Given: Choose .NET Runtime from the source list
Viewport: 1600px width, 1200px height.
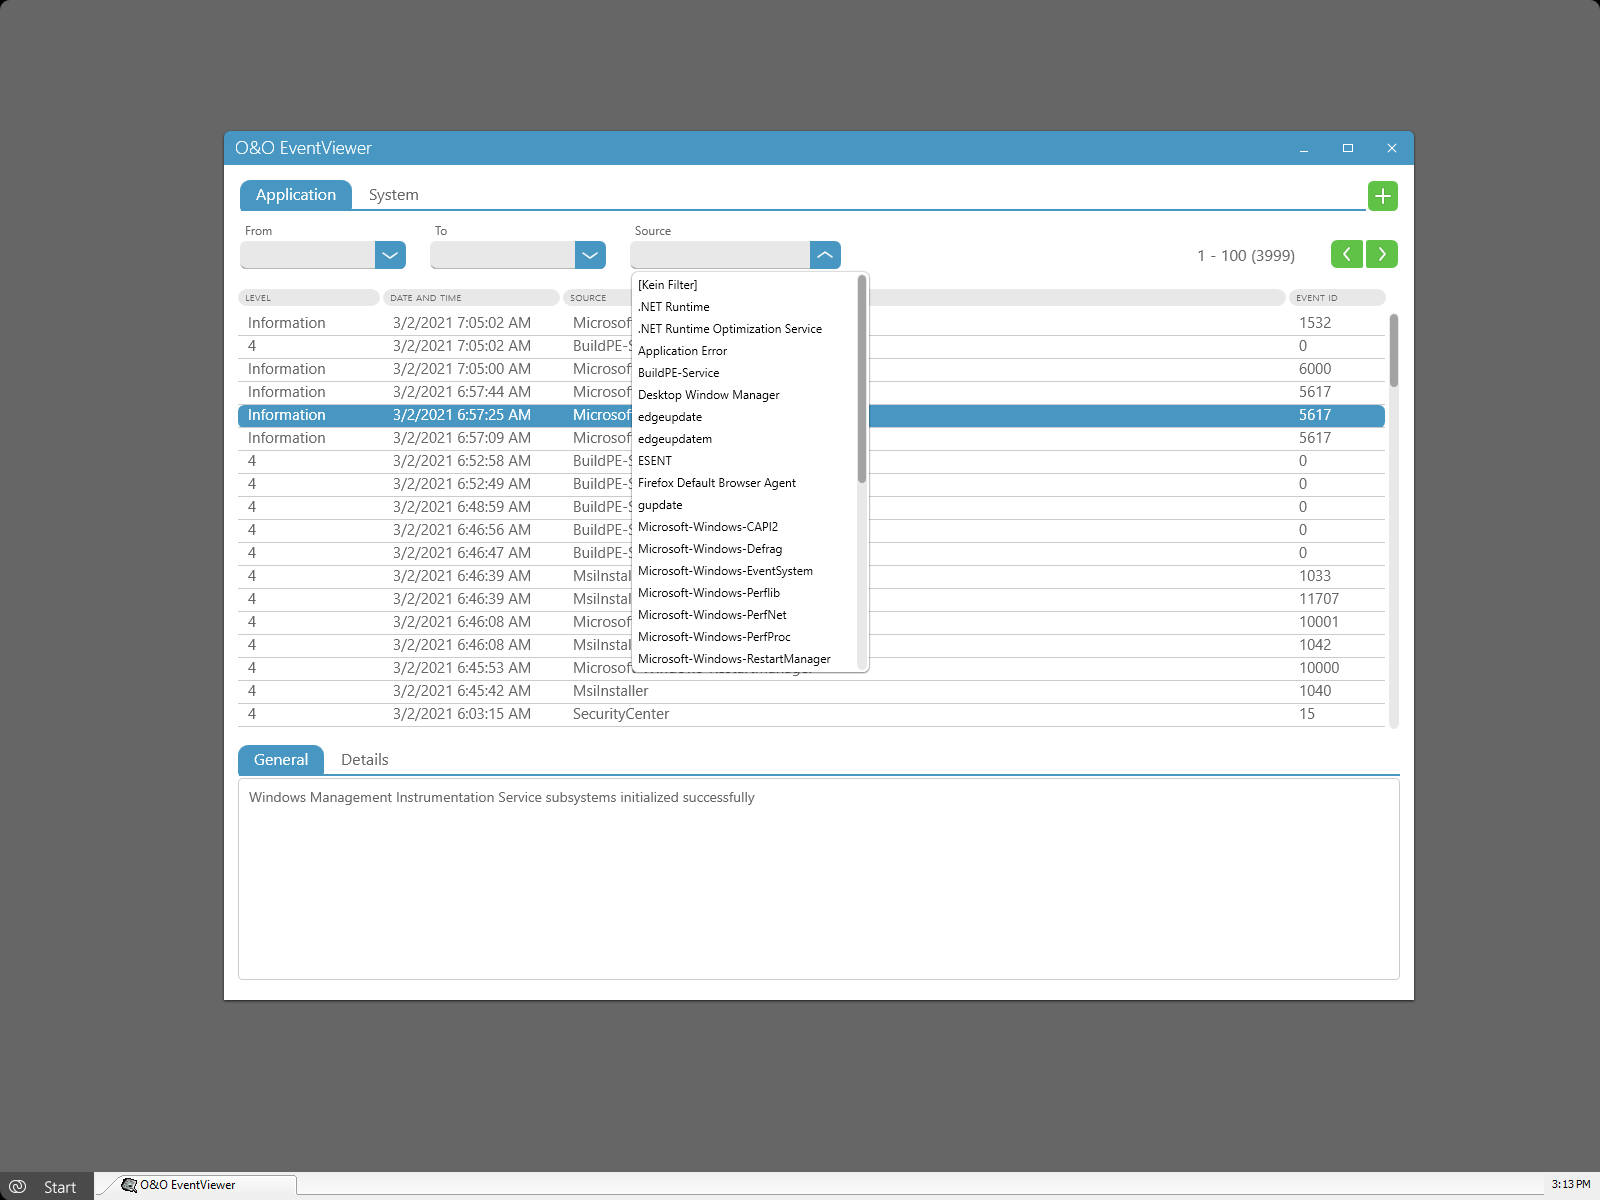Looking at the screenshot, I should click(745, 307).
